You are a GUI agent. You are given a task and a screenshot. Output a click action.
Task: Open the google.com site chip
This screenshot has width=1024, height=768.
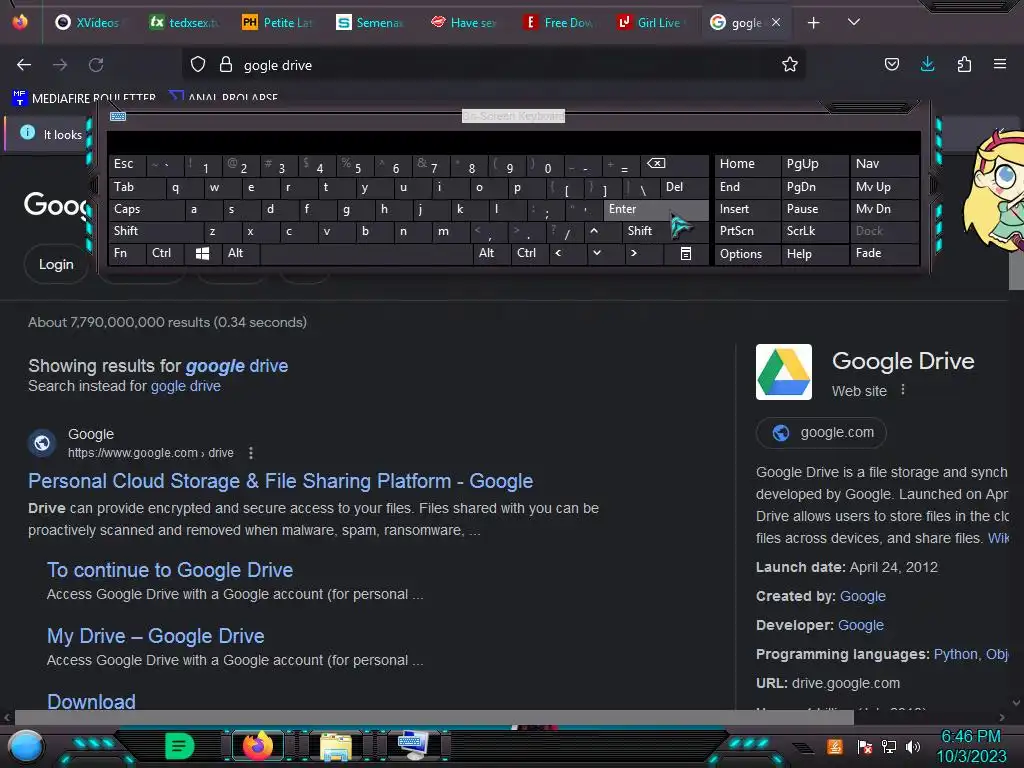[x=822, y=432]
